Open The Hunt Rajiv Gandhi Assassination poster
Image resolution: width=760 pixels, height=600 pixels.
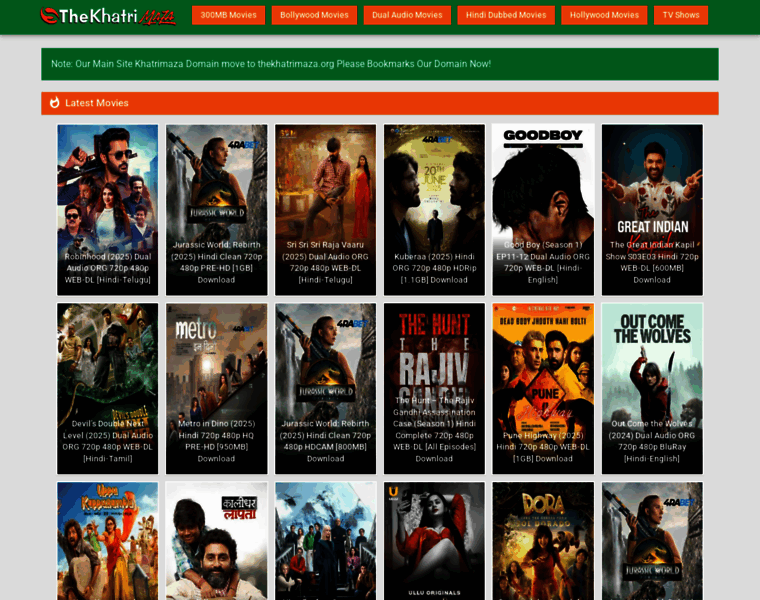[x=434, y=389]
